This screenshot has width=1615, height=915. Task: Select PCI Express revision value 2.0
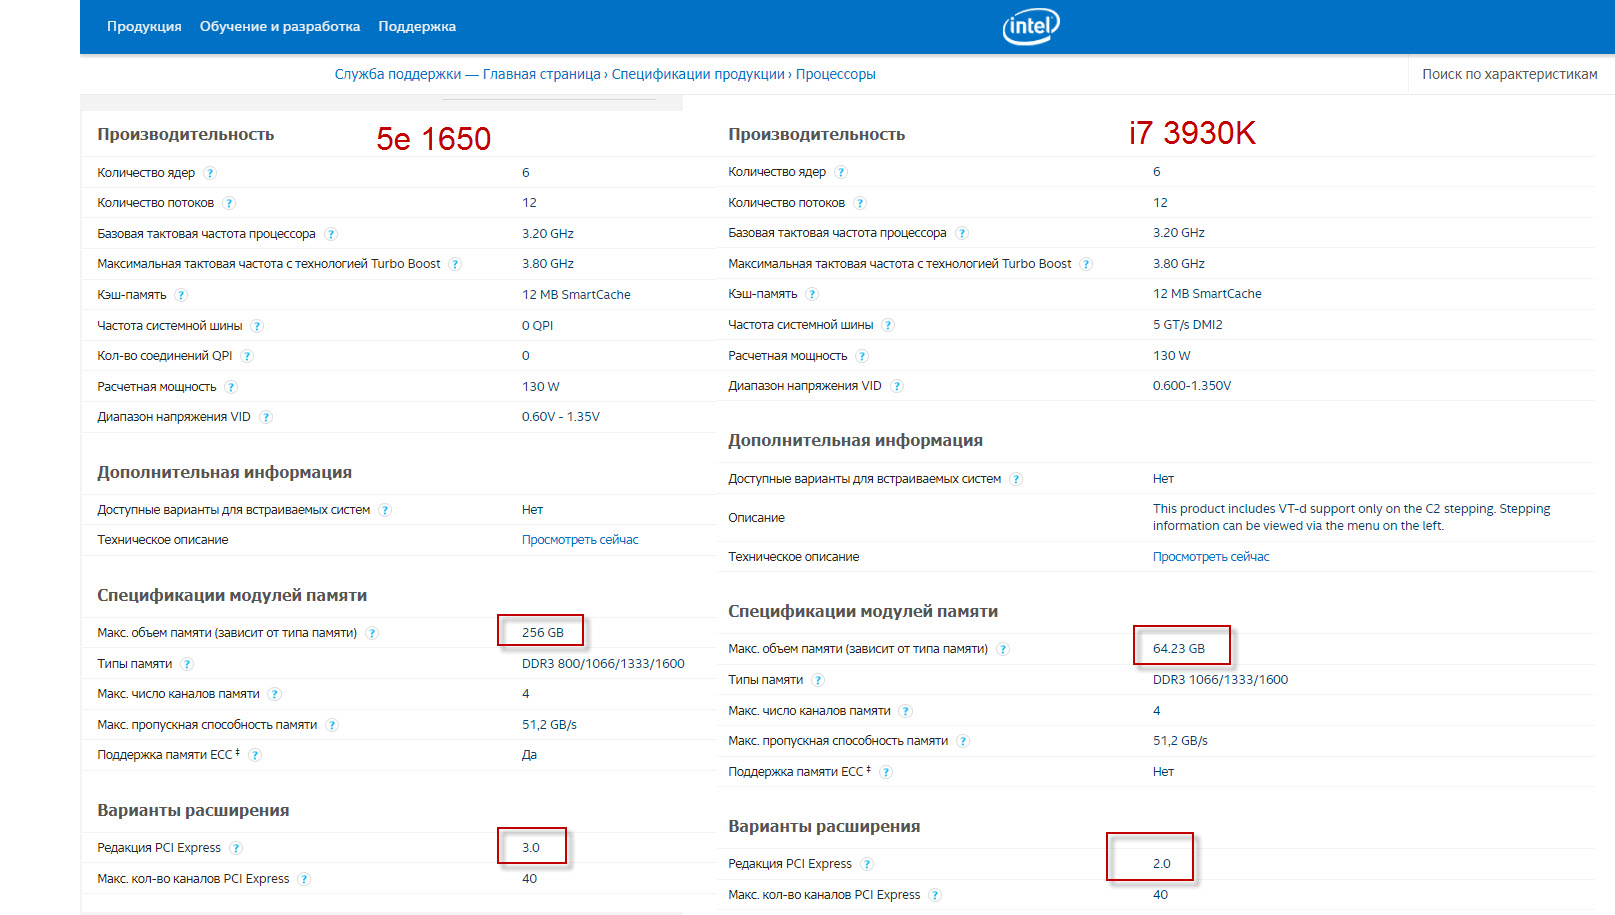[1161, 864]
